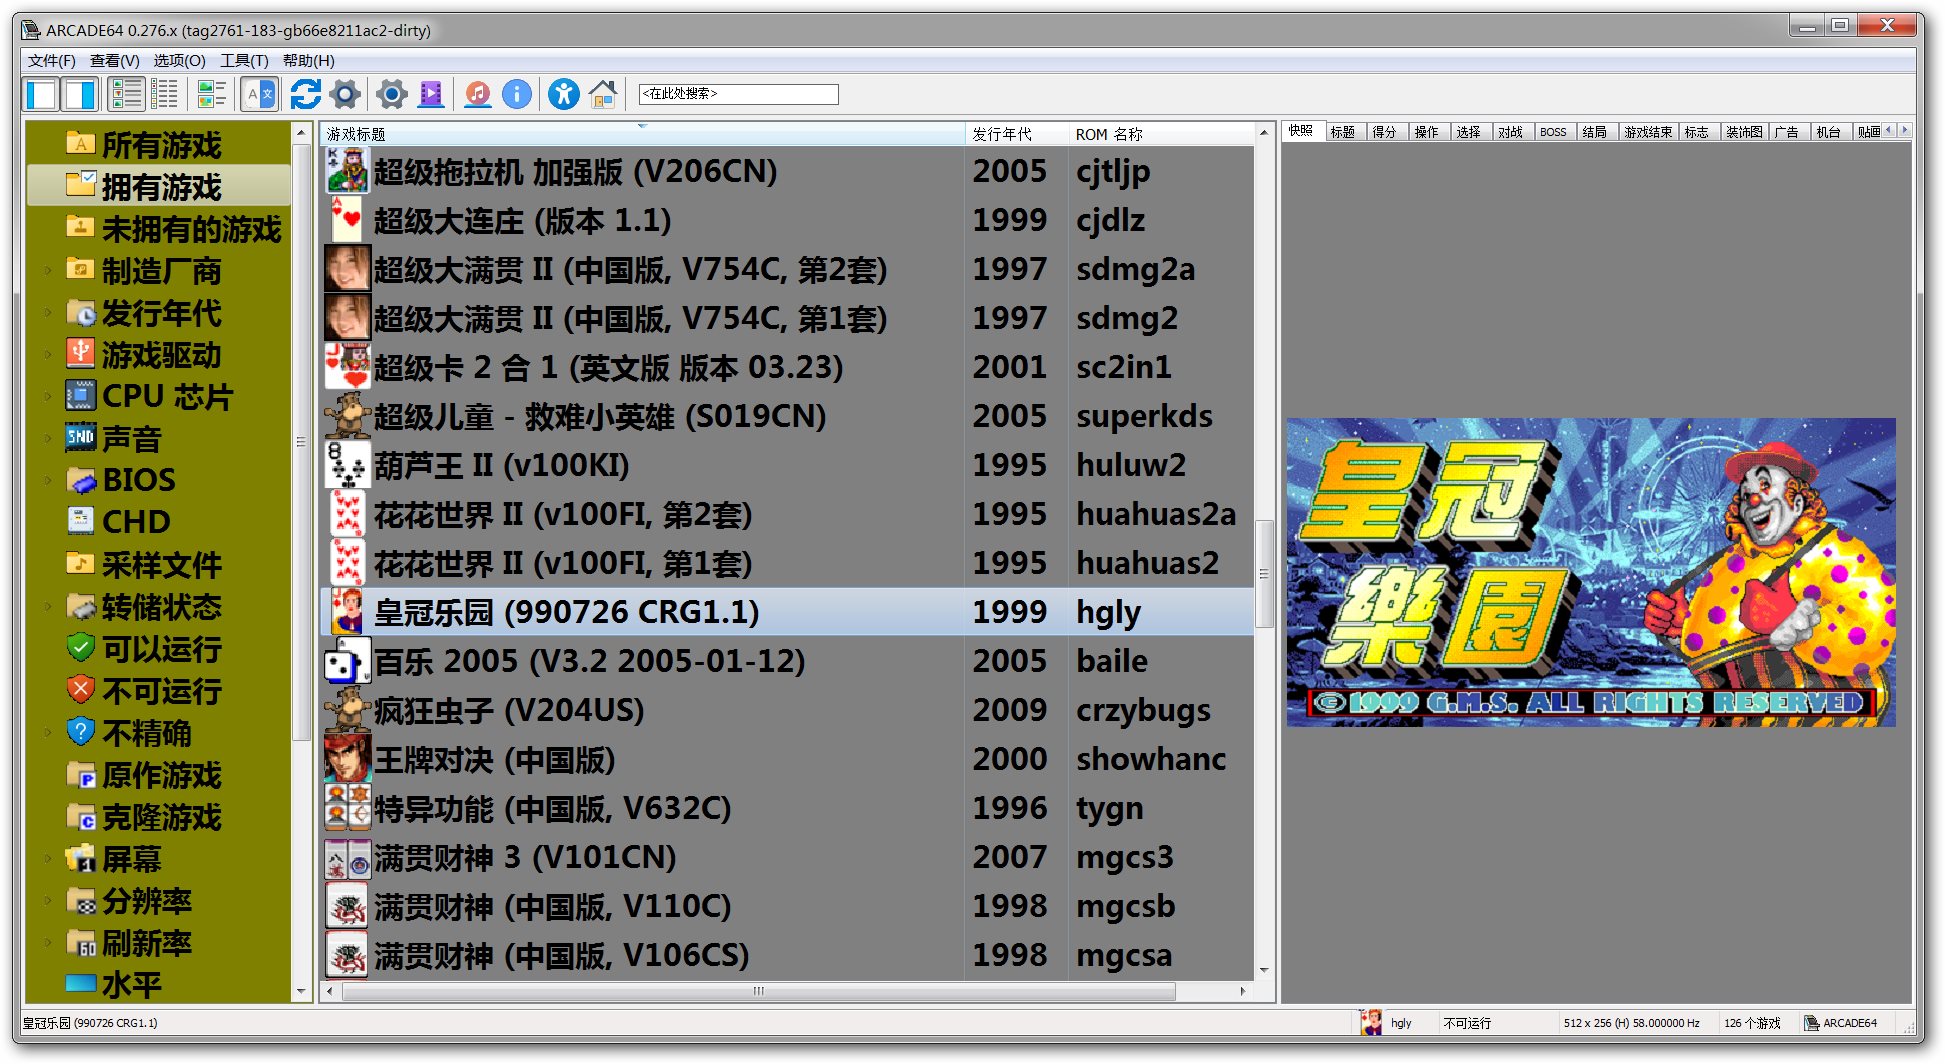Click the blue accessibility figure icon

point(564,95)
